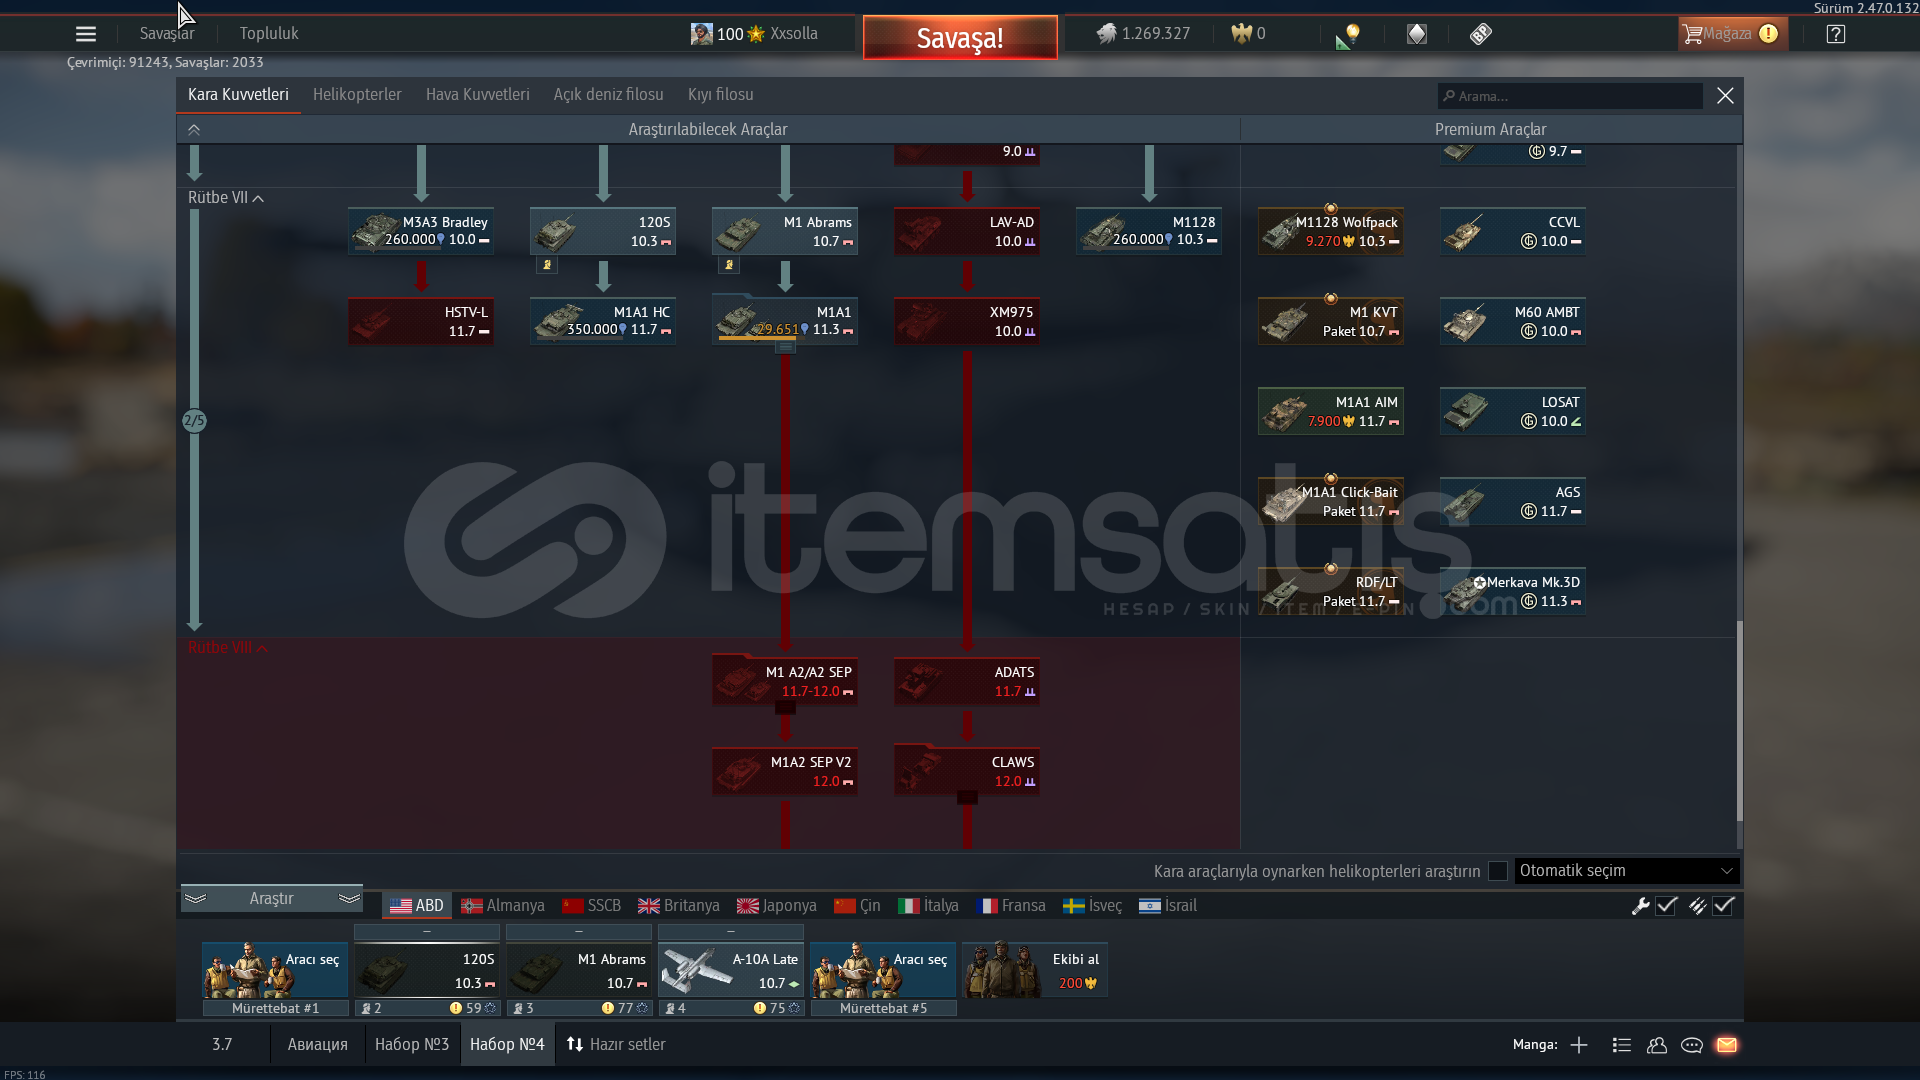Open the Mağaza shop cart
The height and width of the screenshot is (1080, 1920).
pos(1717,34)
